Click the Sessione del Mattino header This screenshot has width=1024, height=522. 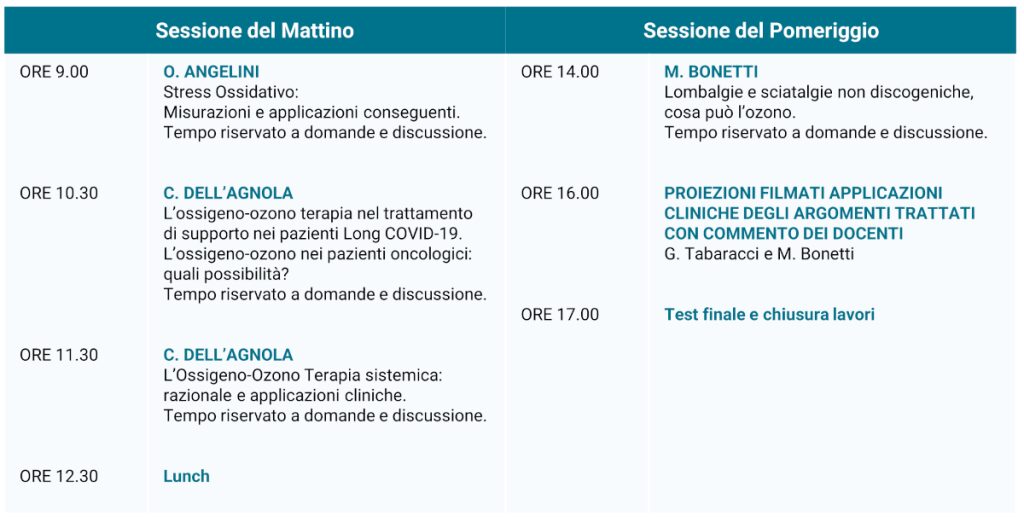tap(254, 31)
